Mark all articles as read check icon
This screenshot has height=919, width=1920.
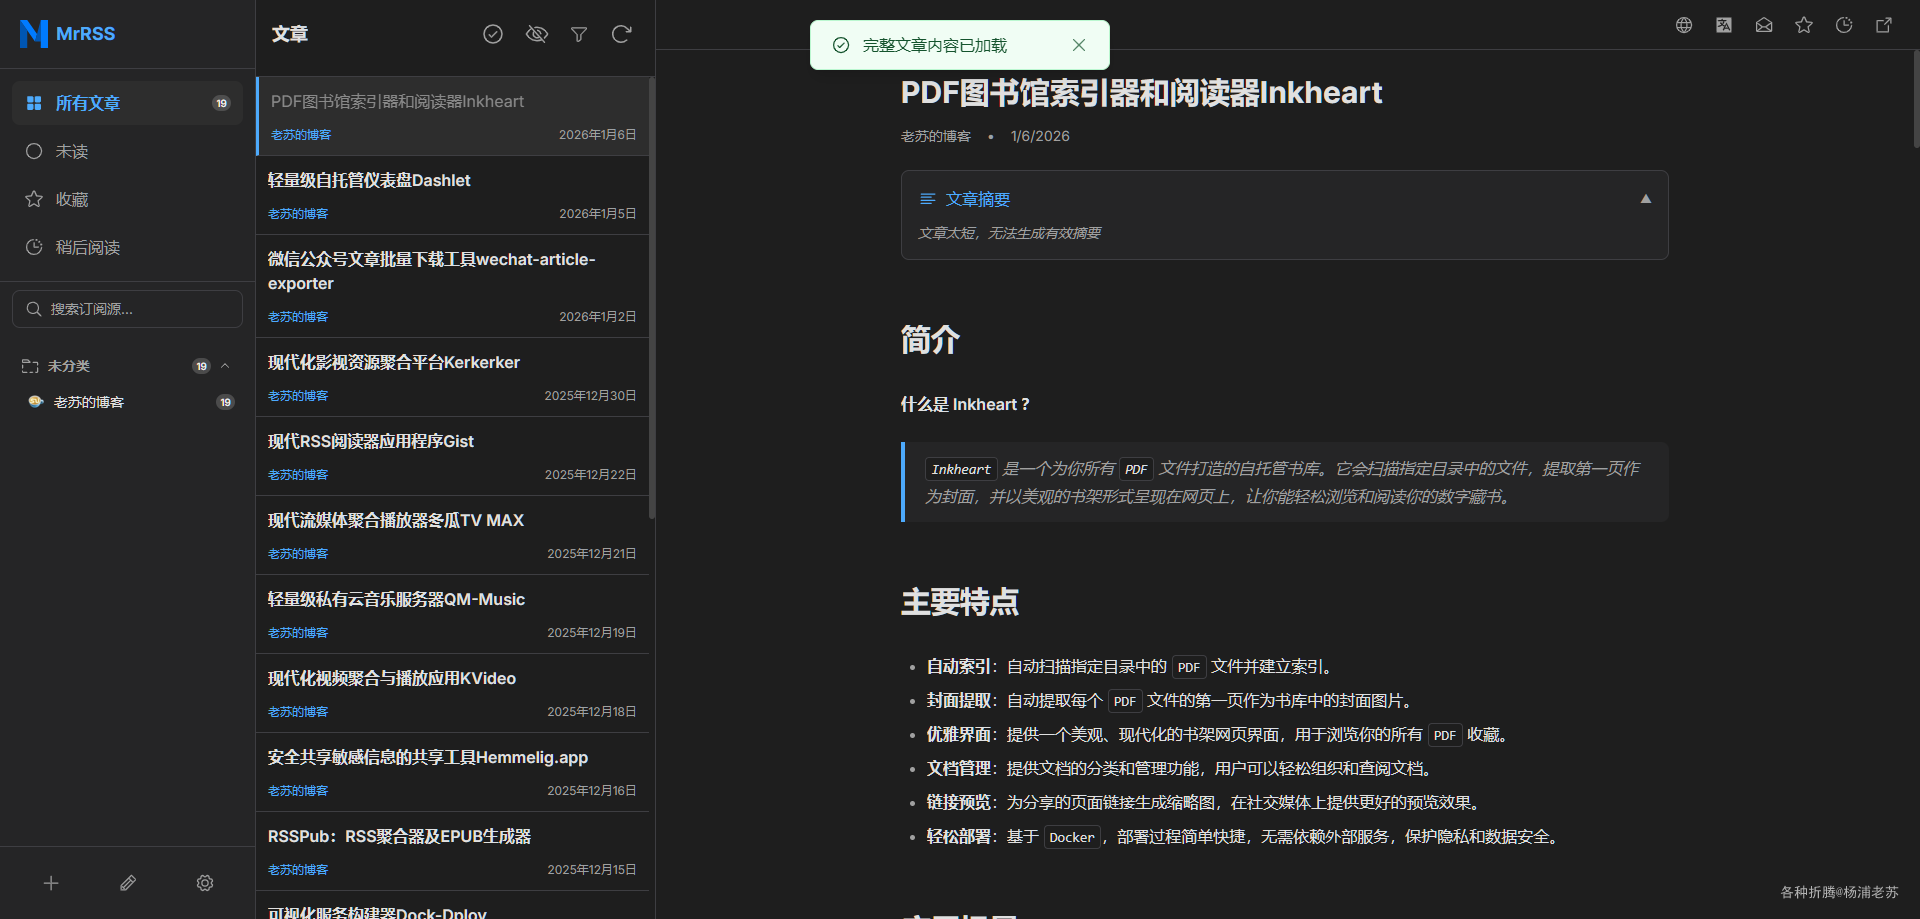tap(493, 34)
